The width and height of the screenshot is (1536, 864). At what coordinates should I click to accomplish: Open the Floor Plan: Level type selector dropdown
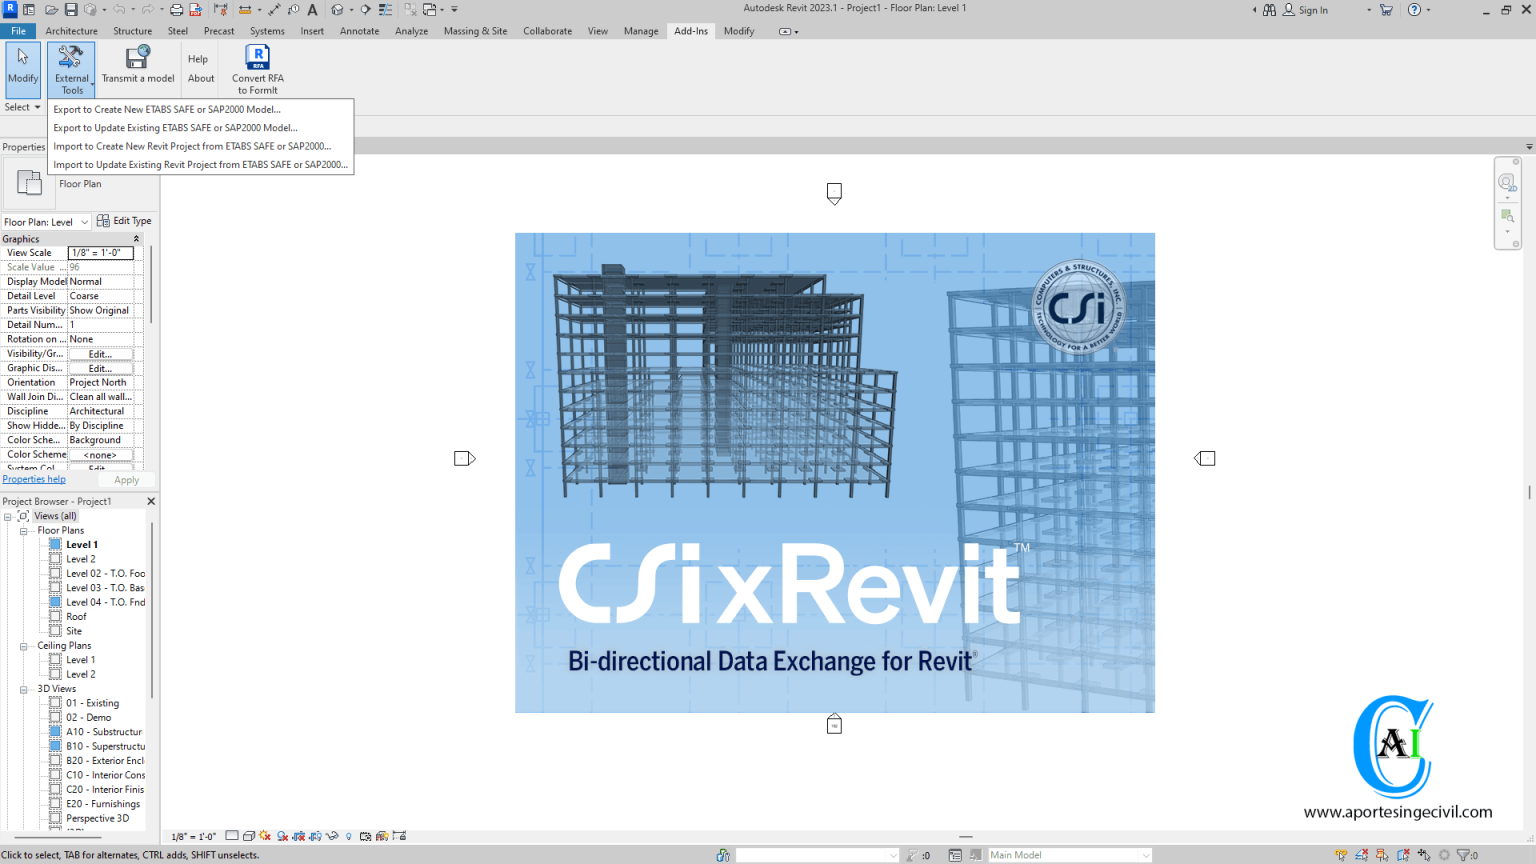[x=46, y=222]
